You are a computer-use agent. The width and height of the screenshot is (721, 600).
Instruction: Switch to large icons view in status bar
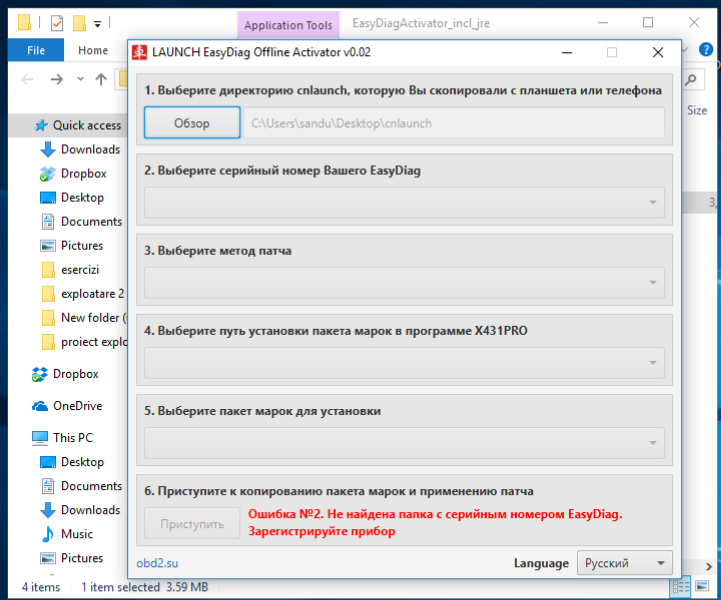[703, 587]
